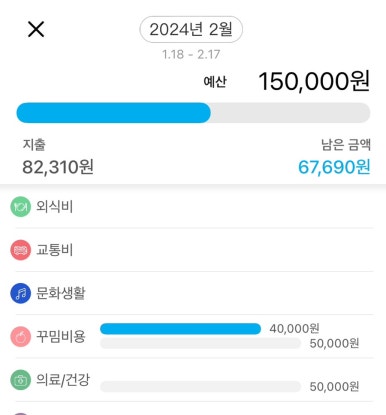Select the 의료/건강 category label
This screenshot has height=415, width=386.
63,380
